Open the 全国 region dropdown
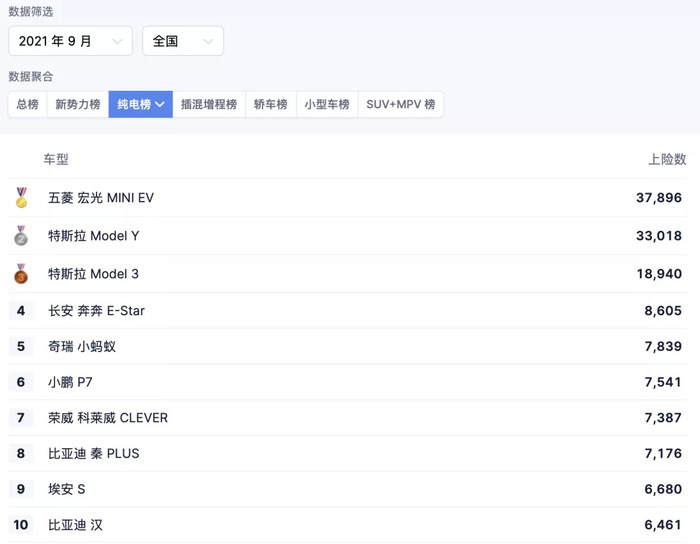 (183, 41)
